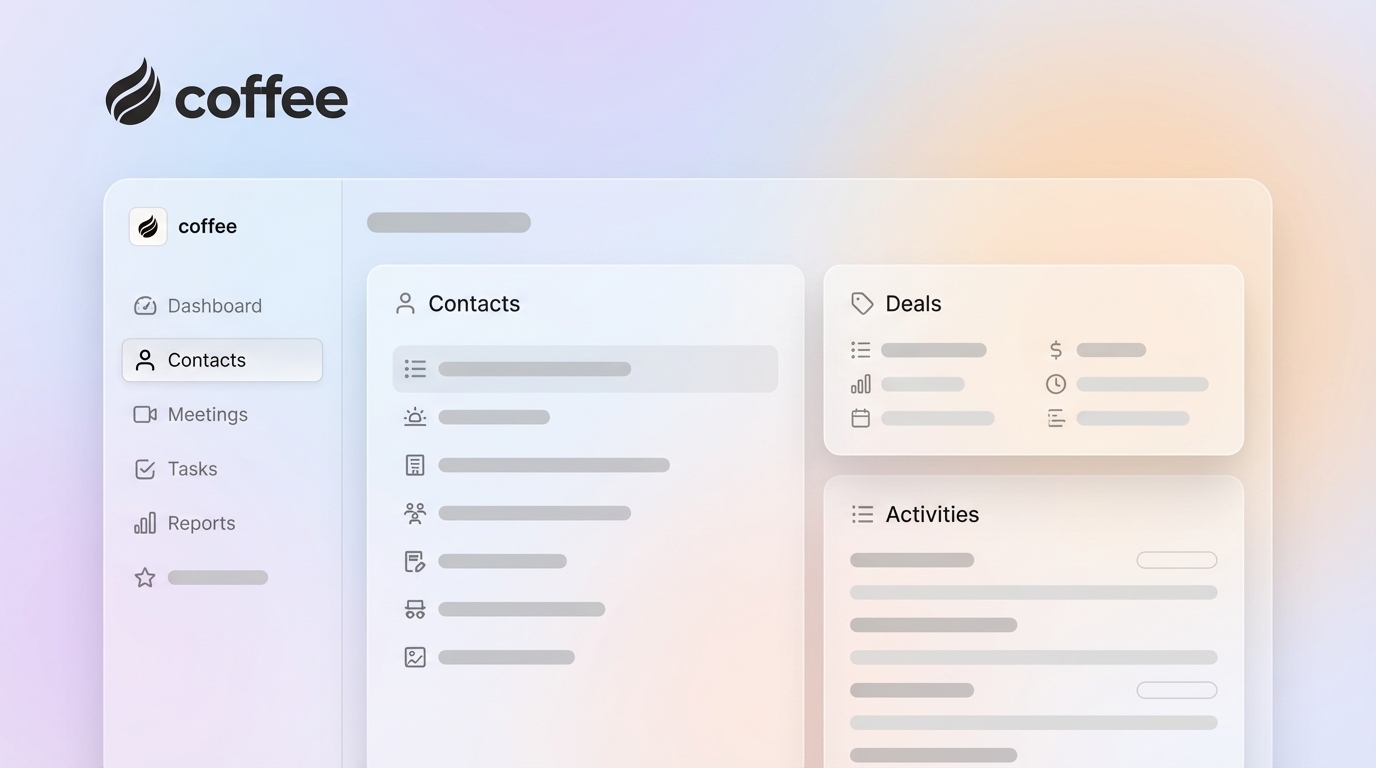Switch to the Contacts section in sidebar
Image resolution: width=1376 pixels, height=768 pixels.
coord(206,360)
